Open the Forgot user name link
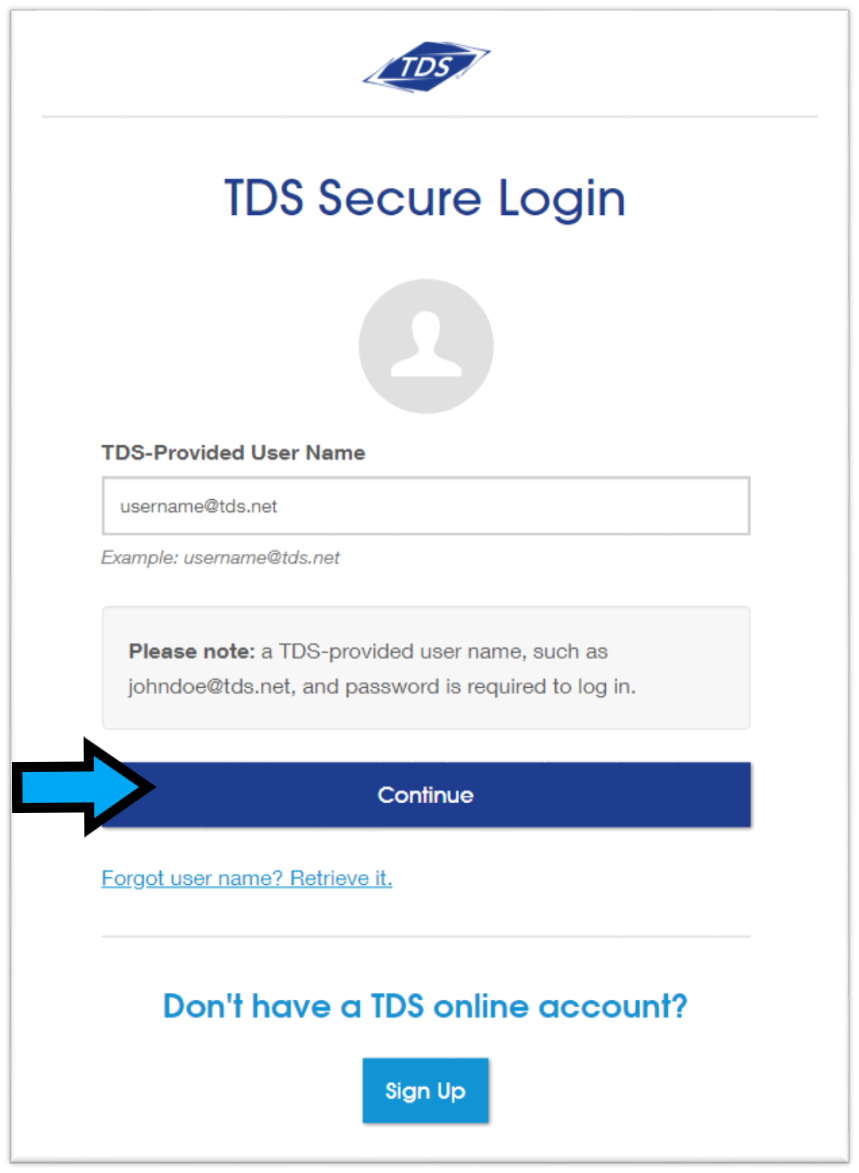Viewport: 859px width, 1173px height. [247, 878]
